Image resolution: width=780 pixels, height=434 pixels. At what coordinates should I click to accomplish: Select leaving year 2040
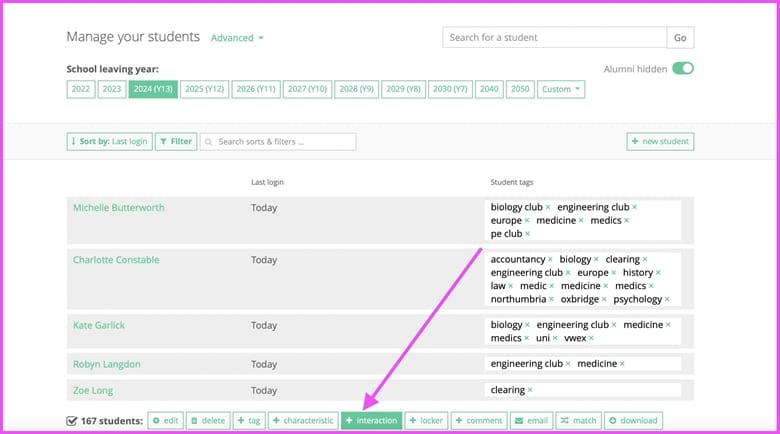pos(489,89)
